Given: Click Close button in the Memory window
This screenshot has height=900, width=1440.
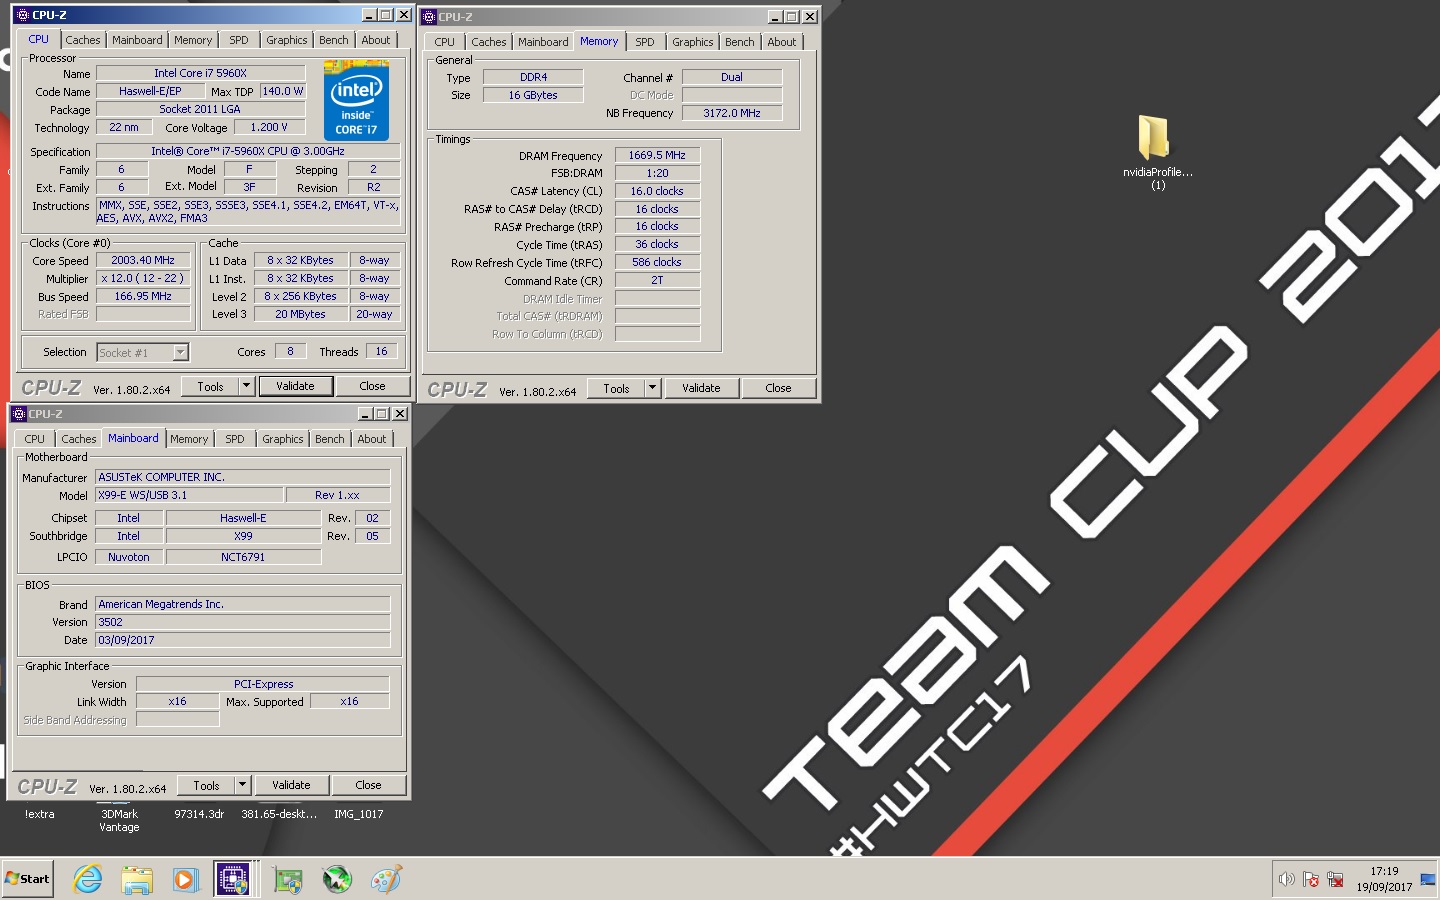Looking at the screenshot, I should click(778, 388).
